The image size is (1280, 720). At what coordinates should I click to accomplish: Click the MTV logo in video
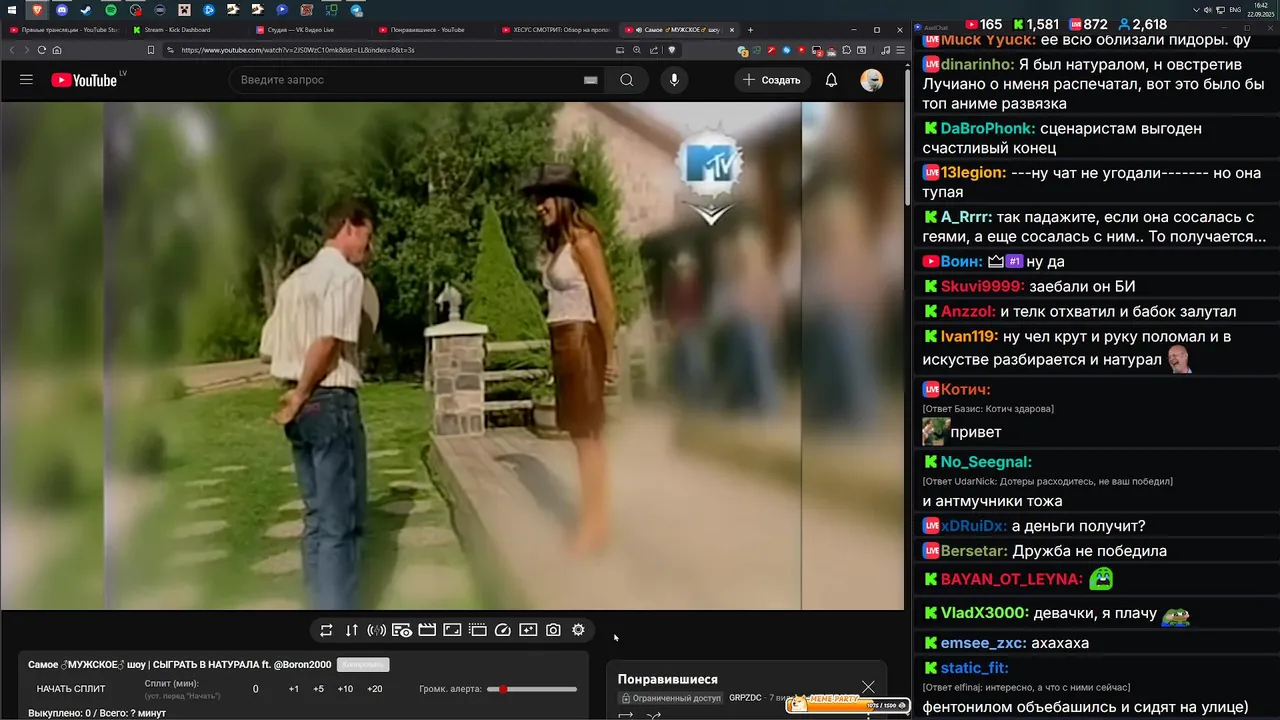710,163
